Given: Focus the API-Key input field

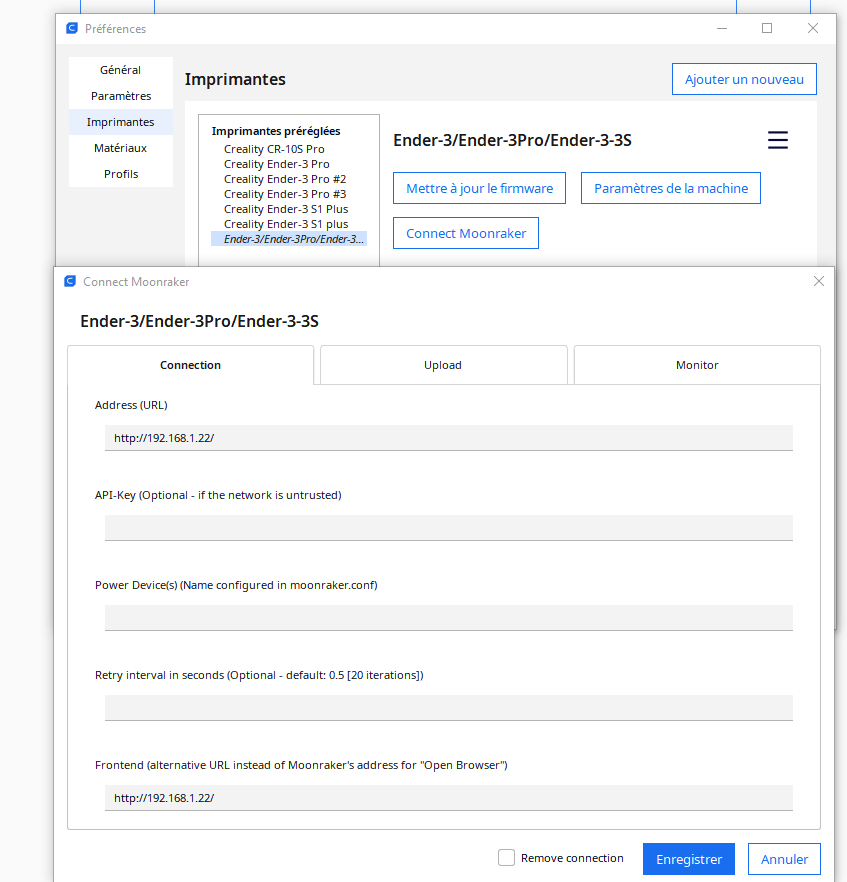Looking at the screenshot, I should click(449, 528).
